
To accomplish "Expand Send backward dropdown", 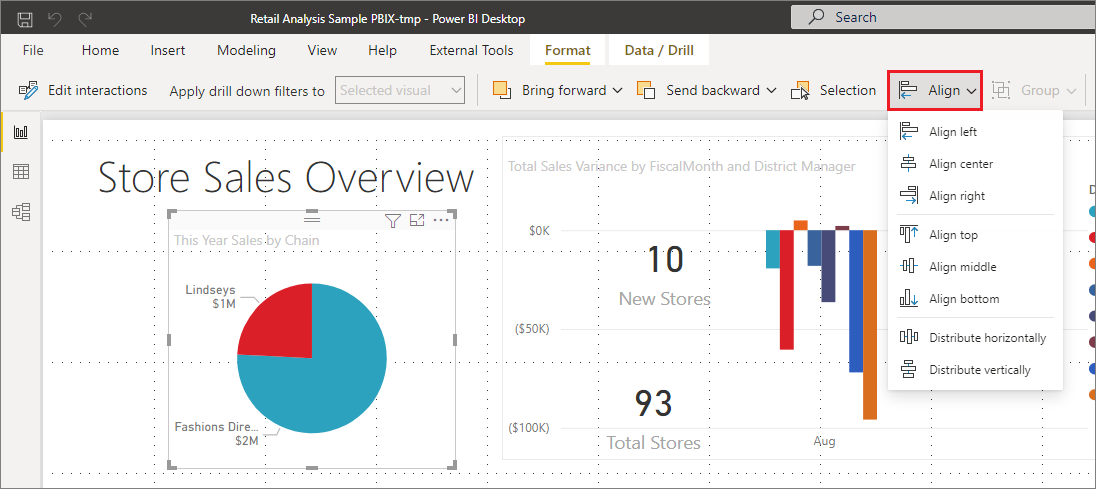I will (707, 91).
